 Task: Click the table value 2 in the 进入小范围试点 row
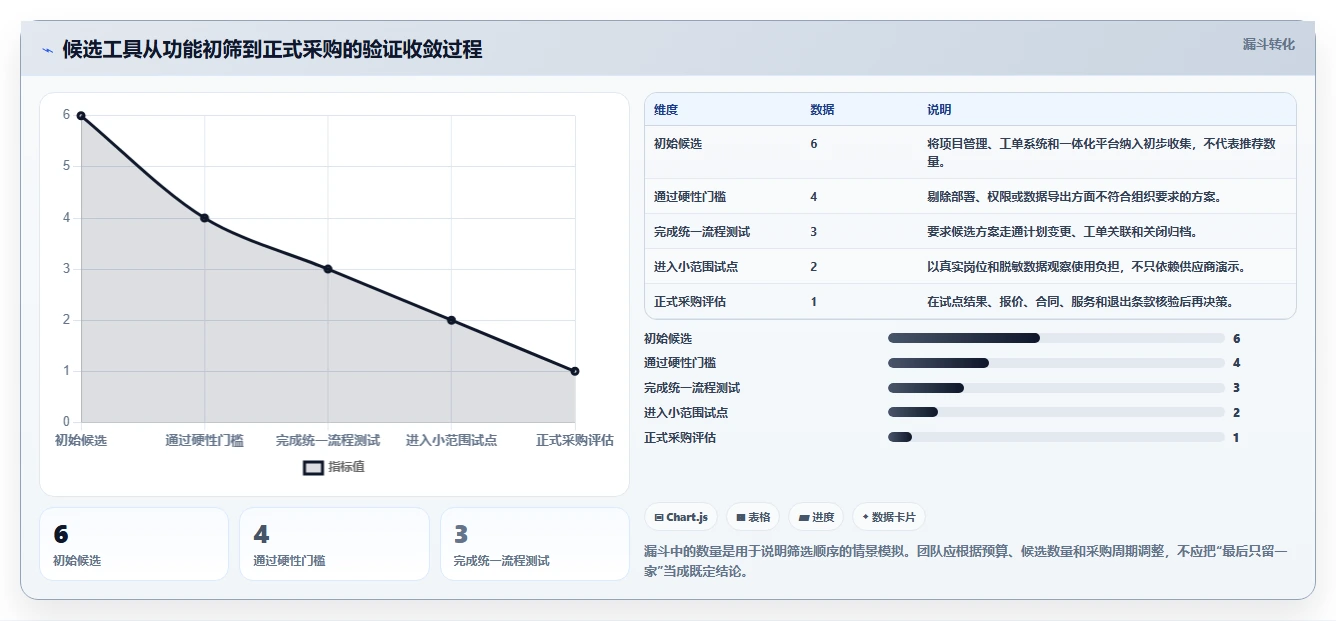click(814, 267)
